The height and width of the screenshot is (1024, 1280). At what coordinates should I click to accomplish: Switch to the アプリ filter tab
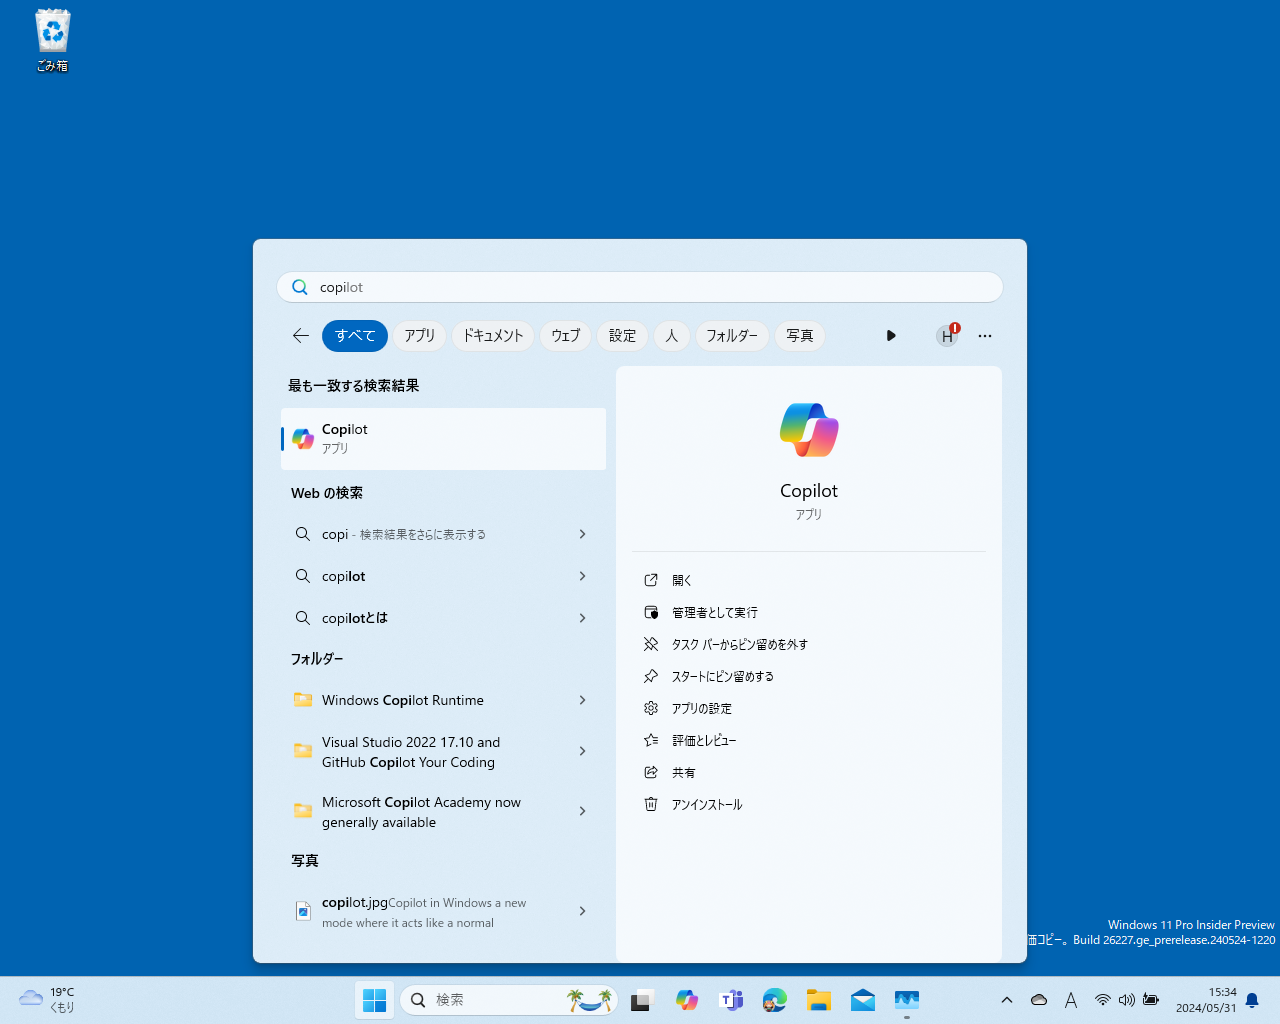coord(420,336)
